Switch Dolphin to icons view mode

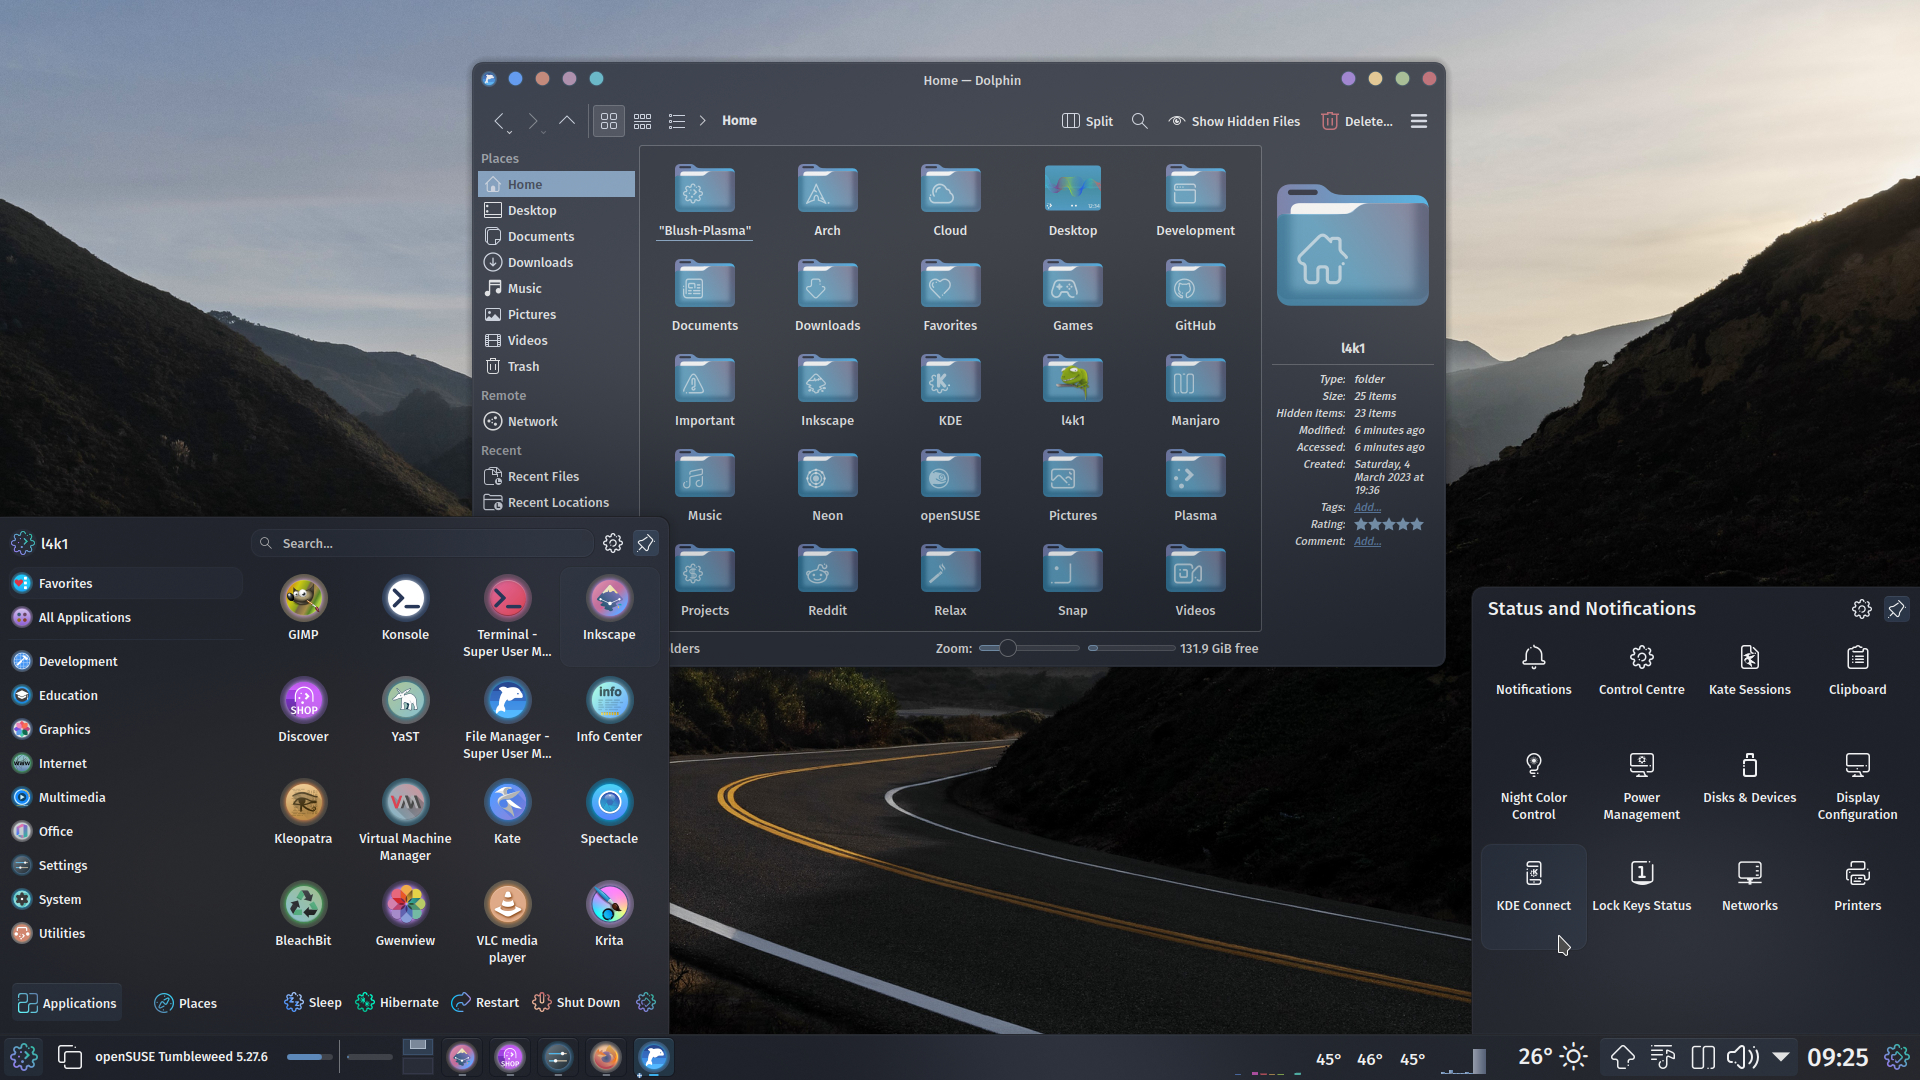click(x=608, y=121)
